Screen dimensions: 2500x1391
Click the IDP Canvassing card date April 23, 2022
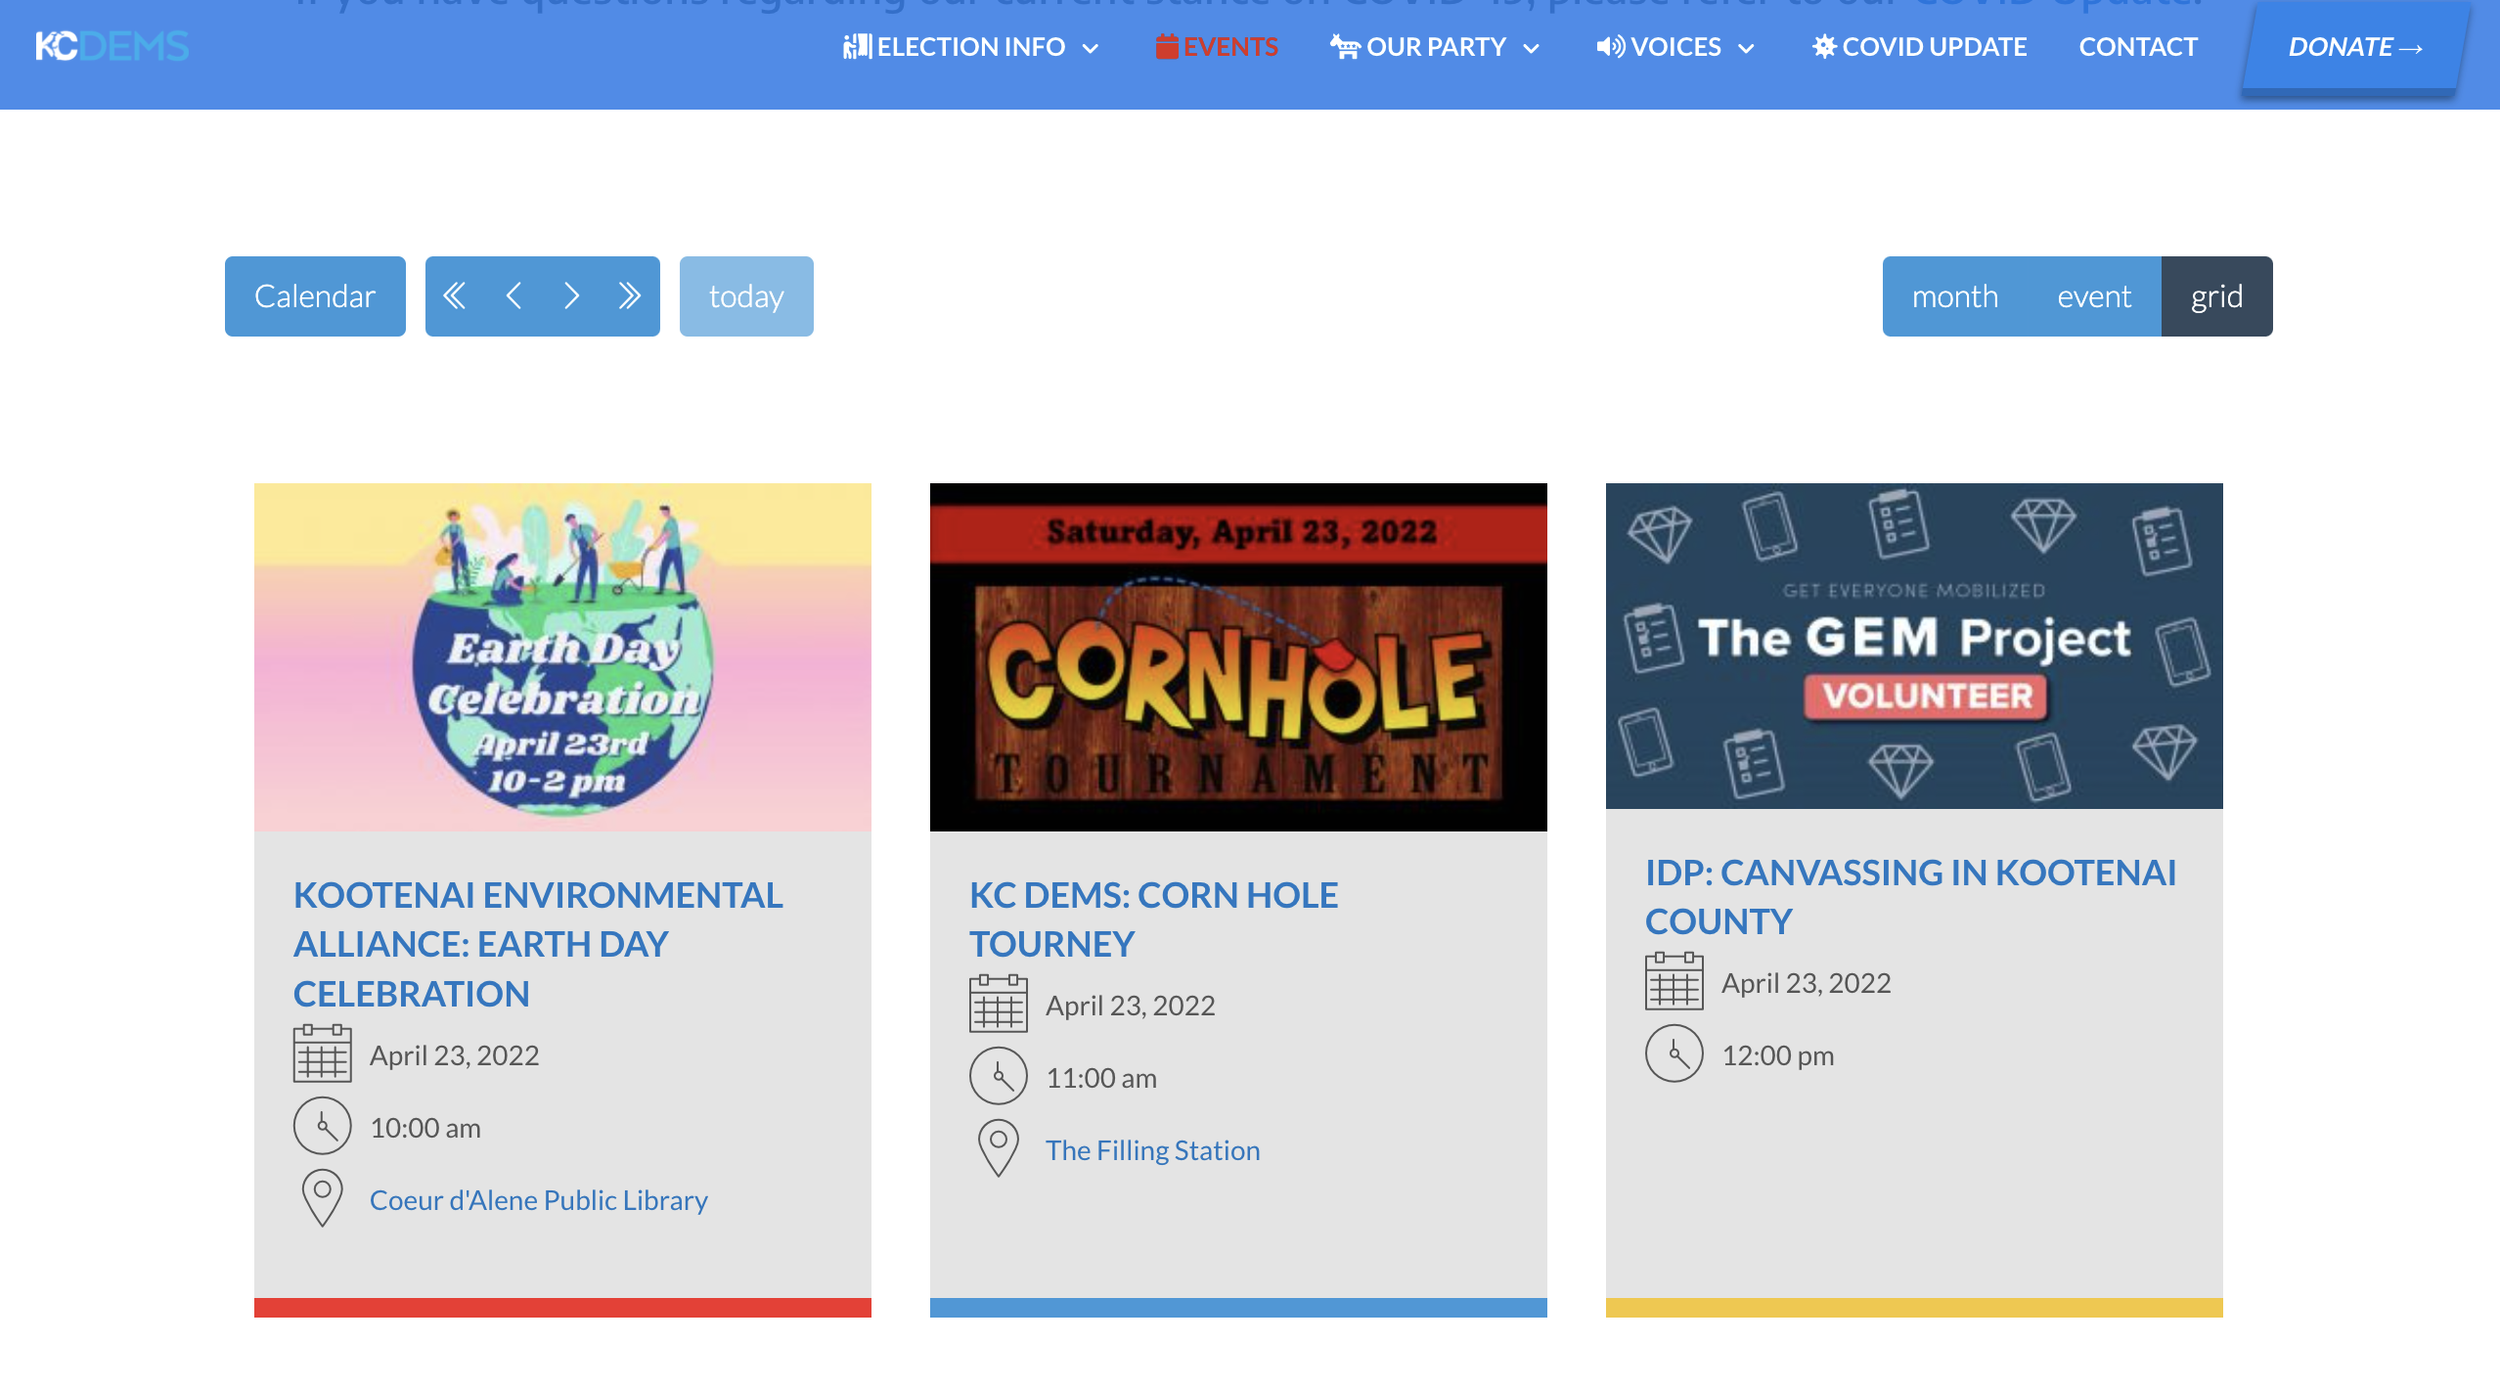click(x=1806, y=983)
